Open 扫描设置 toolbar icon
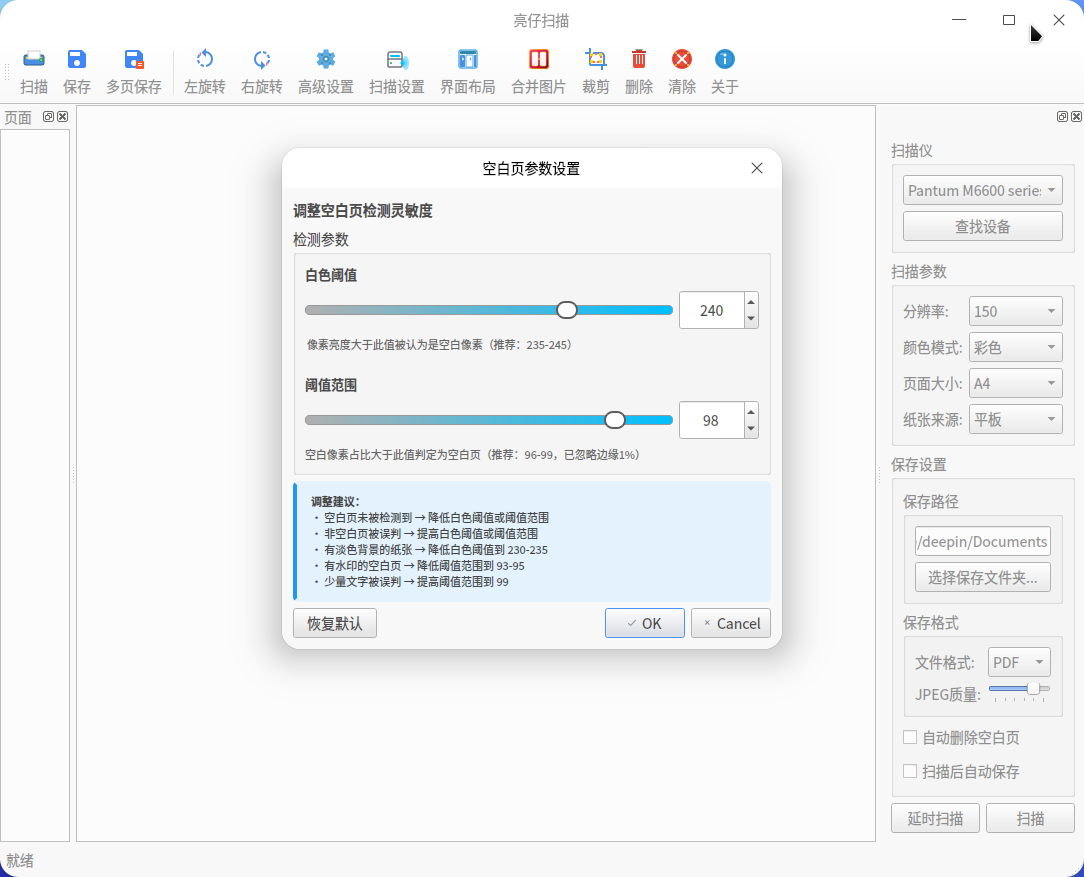 coord(397,59)
